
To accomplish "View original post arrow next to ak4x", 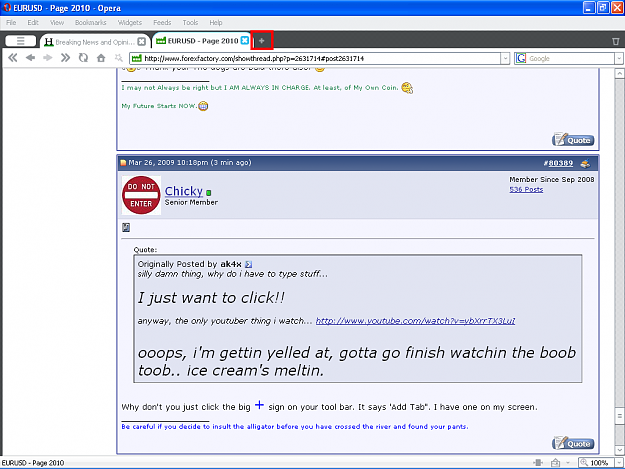I will click(x=248, y=264).
